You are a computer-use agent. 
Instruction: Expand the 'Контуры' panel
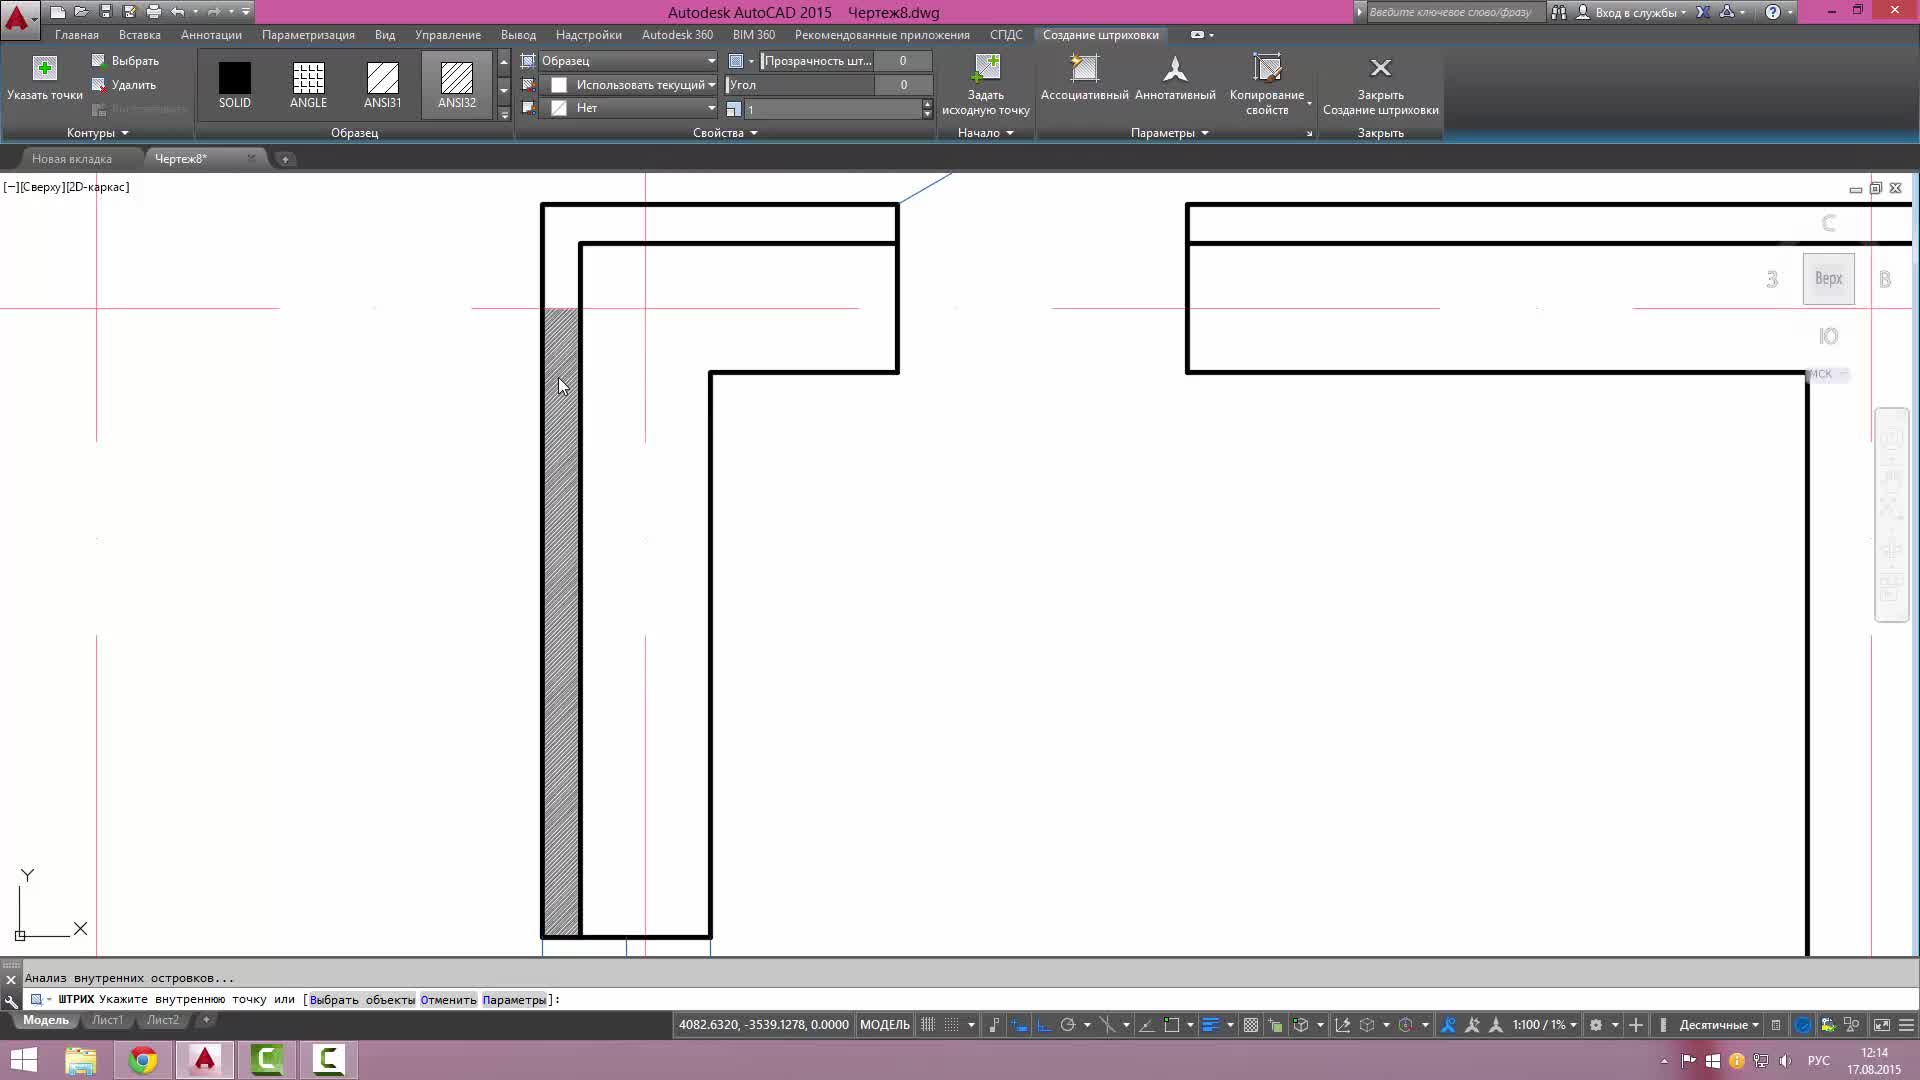pyautogui.click(x=97, y=133)
